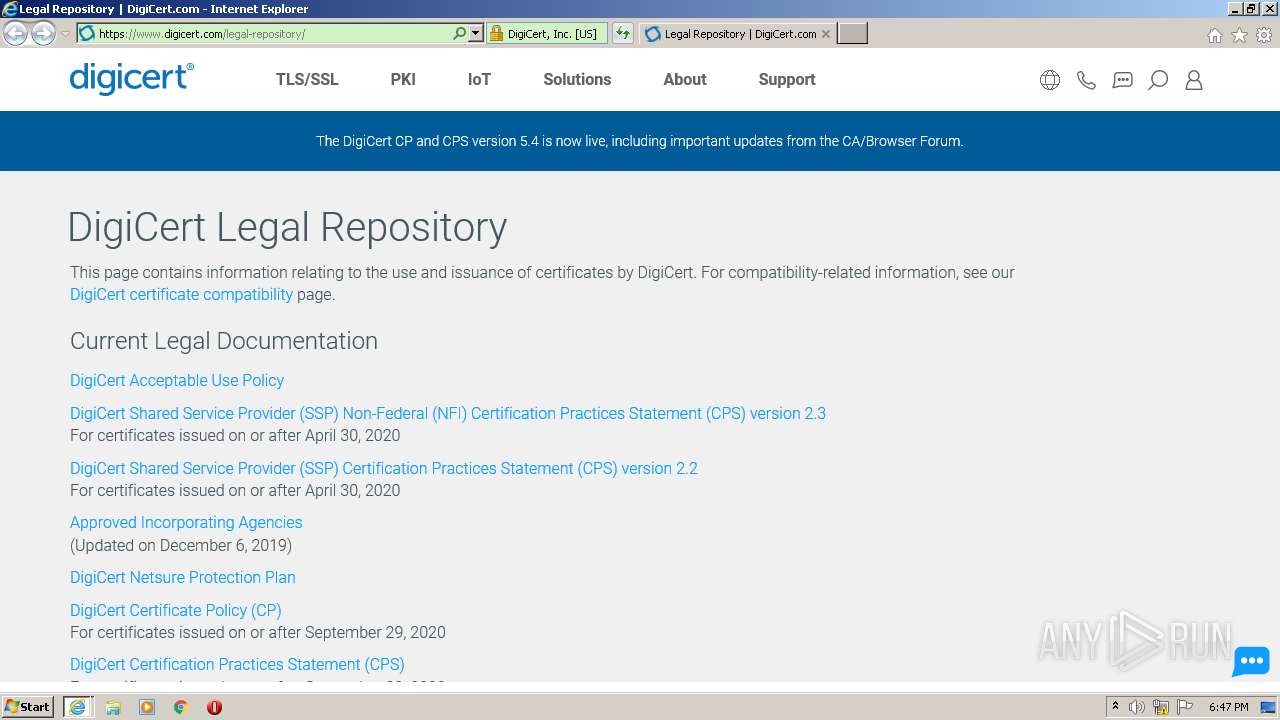Open Approved Incorporating Agencies link

[186, 522]
